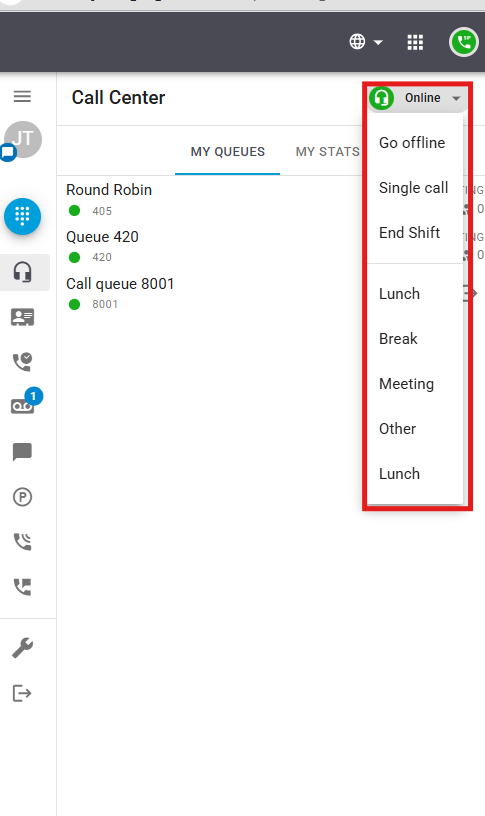This screenshot has height=816, width=485.
Task: Open the dial pad button
Action: pos(22,216)
